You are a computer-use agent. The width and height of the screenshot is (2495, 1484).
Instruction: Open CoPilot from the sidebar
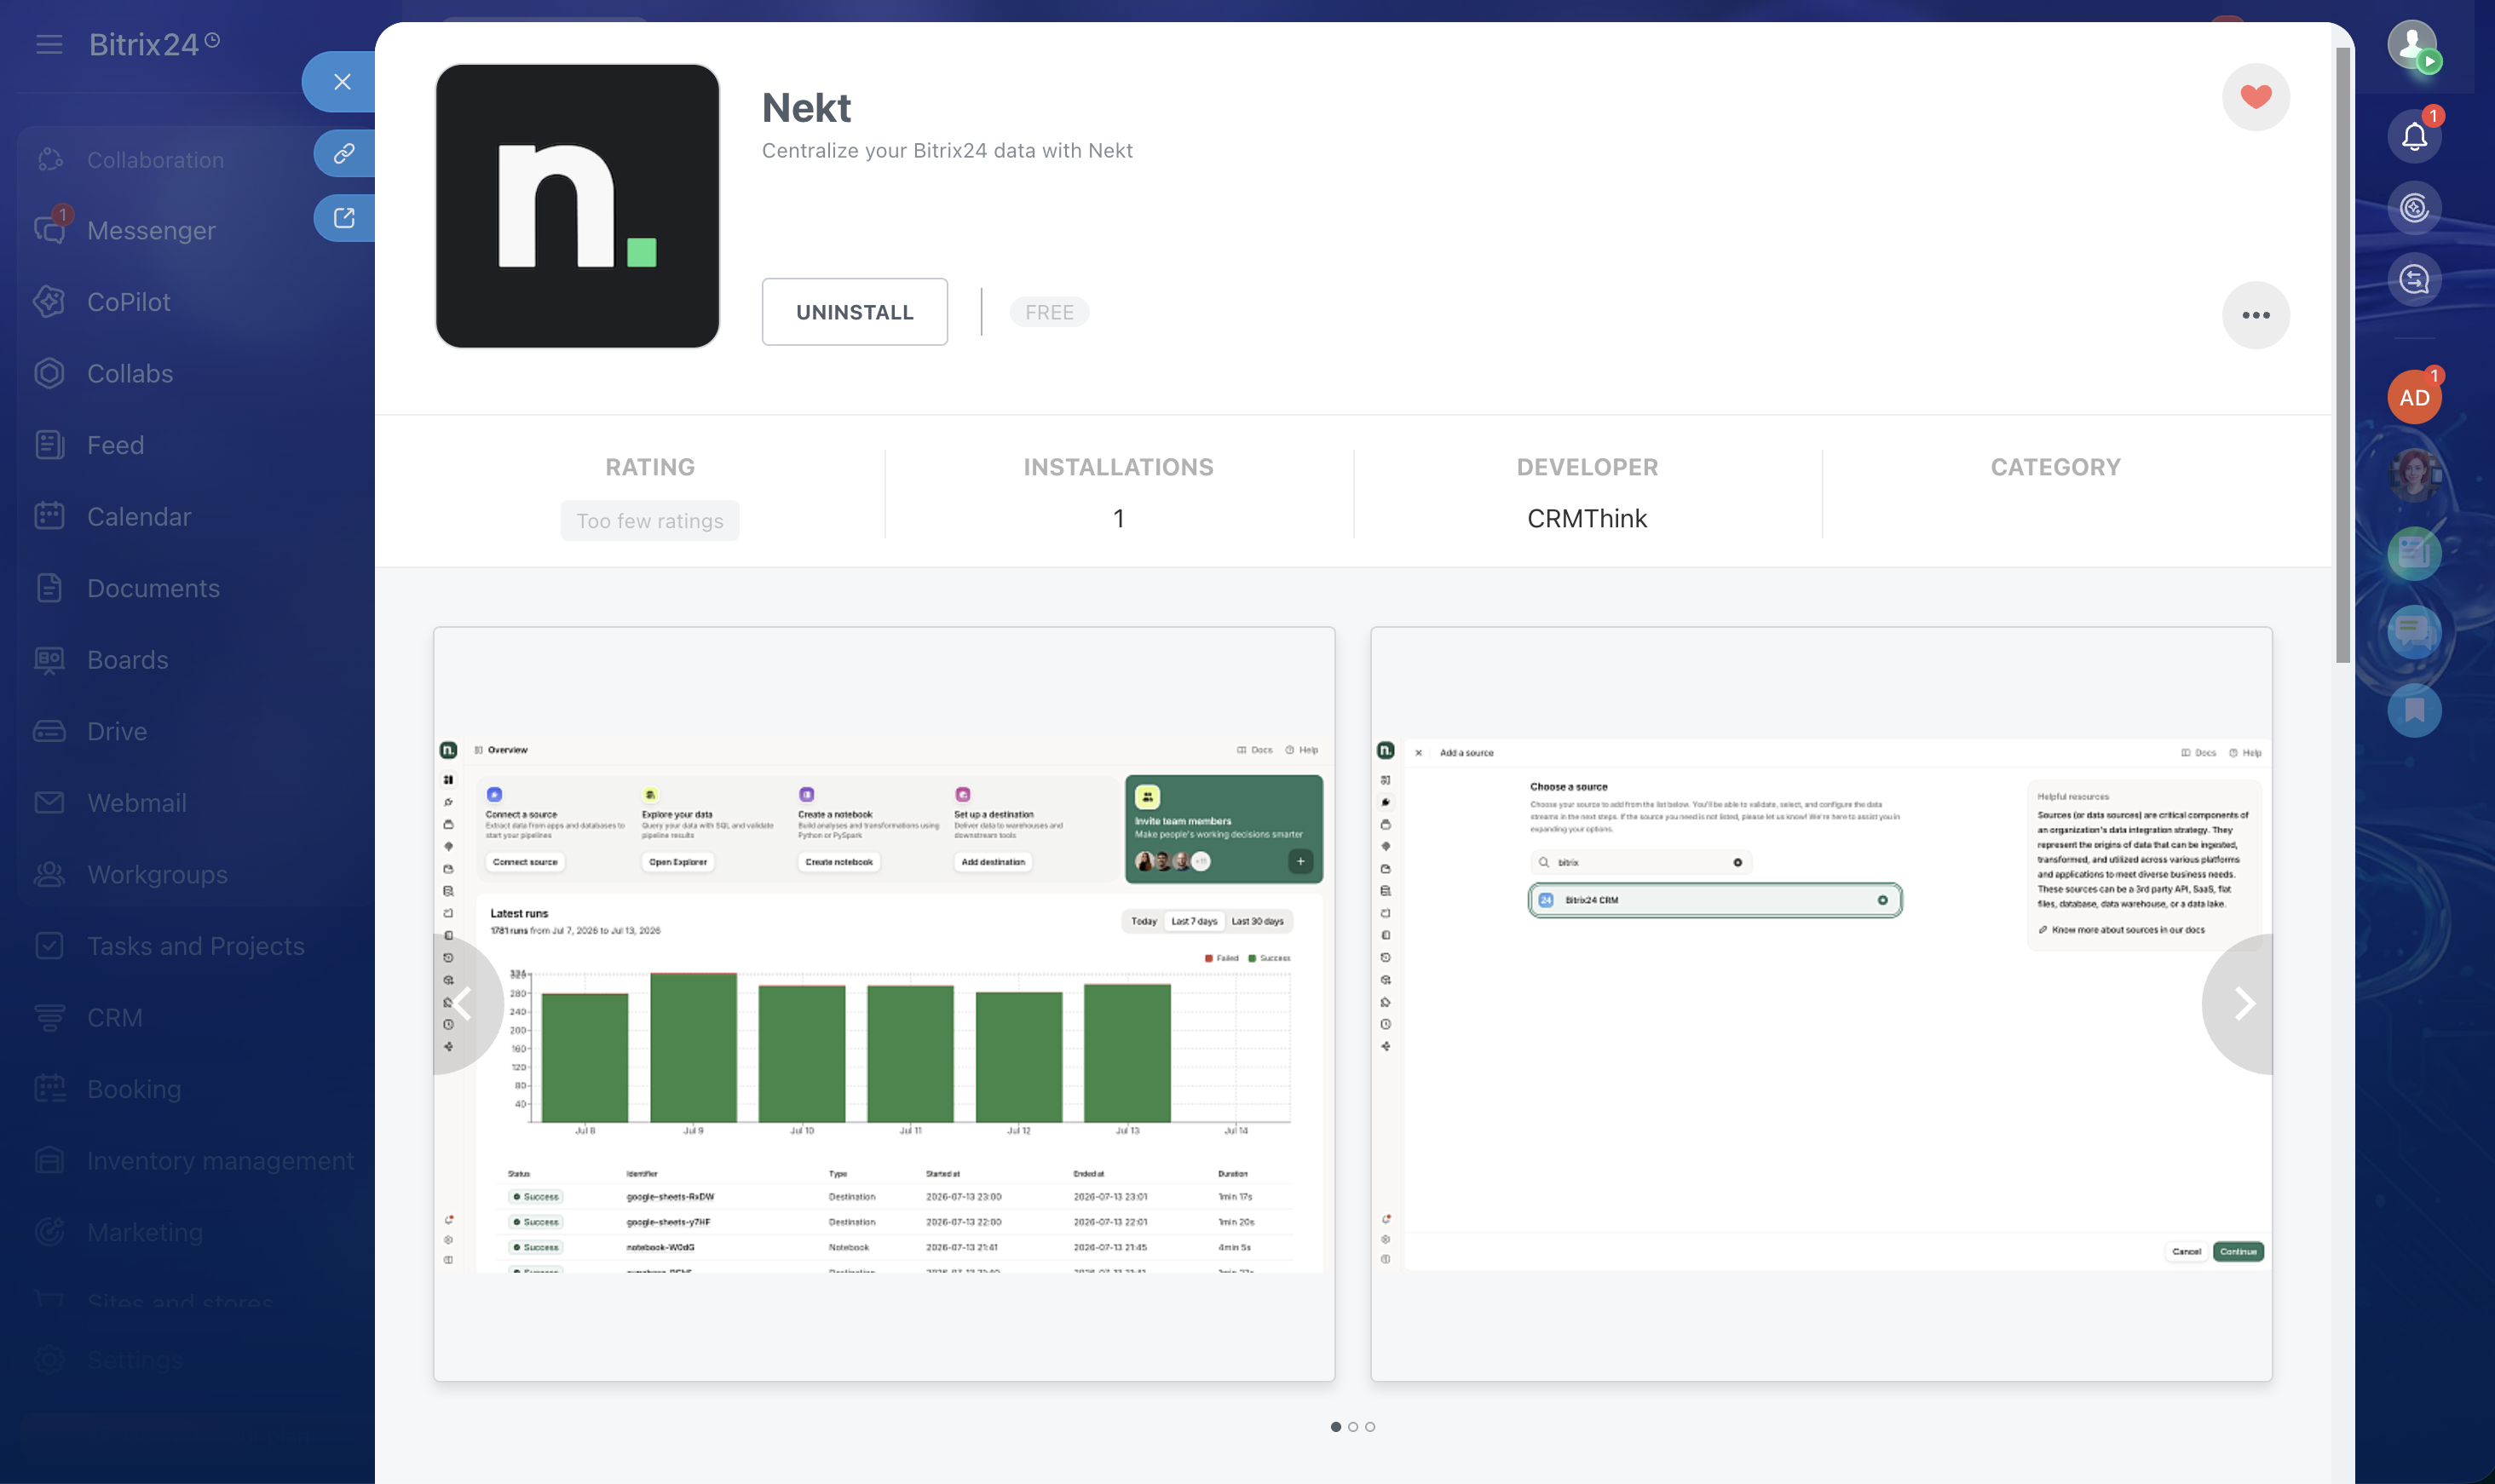(128, 302)
